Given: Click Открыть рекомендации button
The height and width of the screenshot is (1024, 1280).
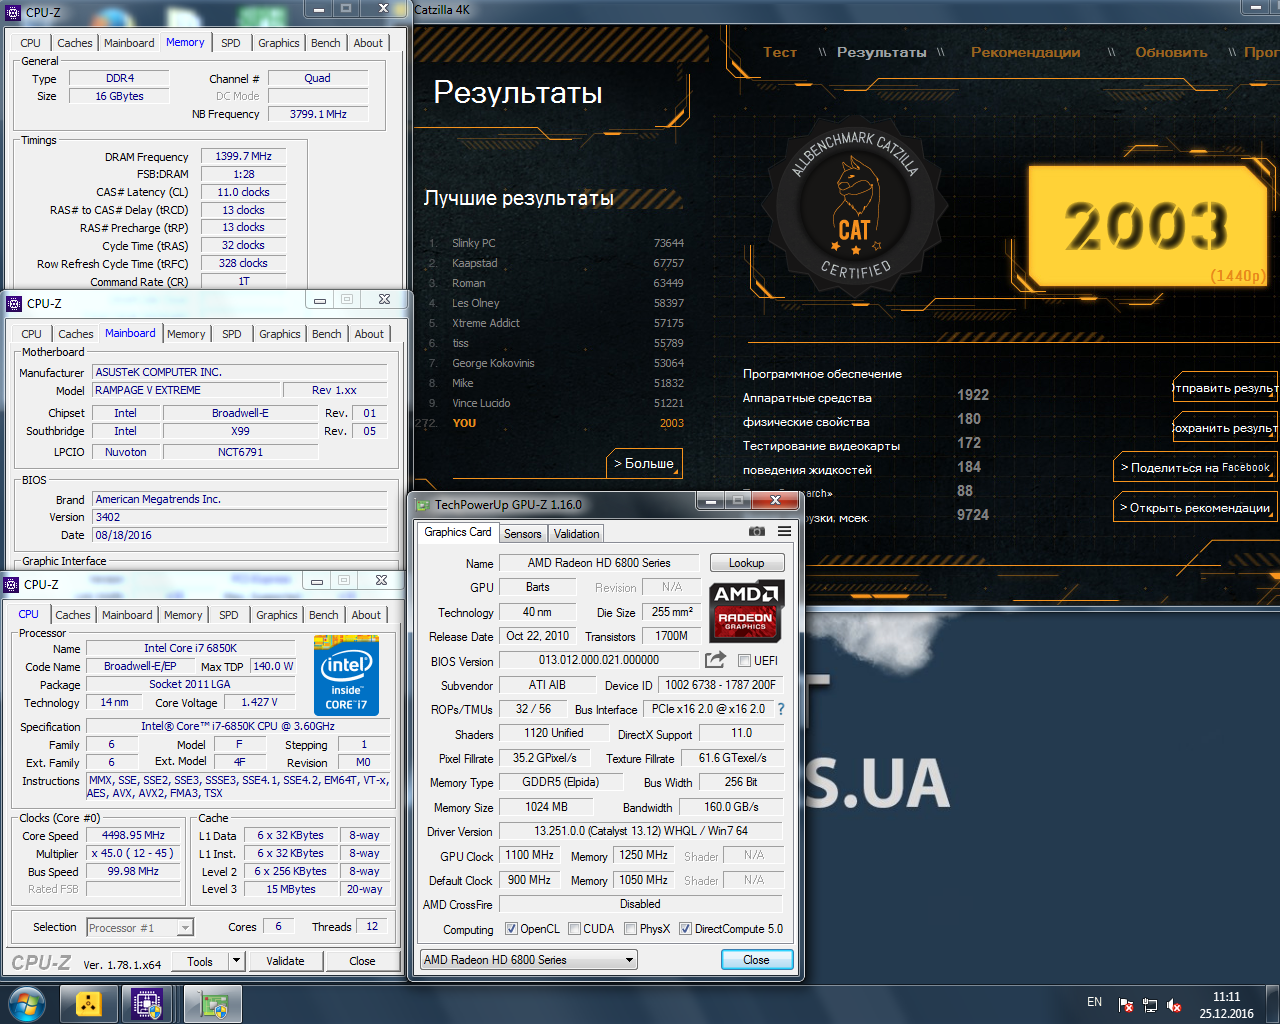Looking at the screenshot, I should pyautogui.click(x=1195, y=507).
